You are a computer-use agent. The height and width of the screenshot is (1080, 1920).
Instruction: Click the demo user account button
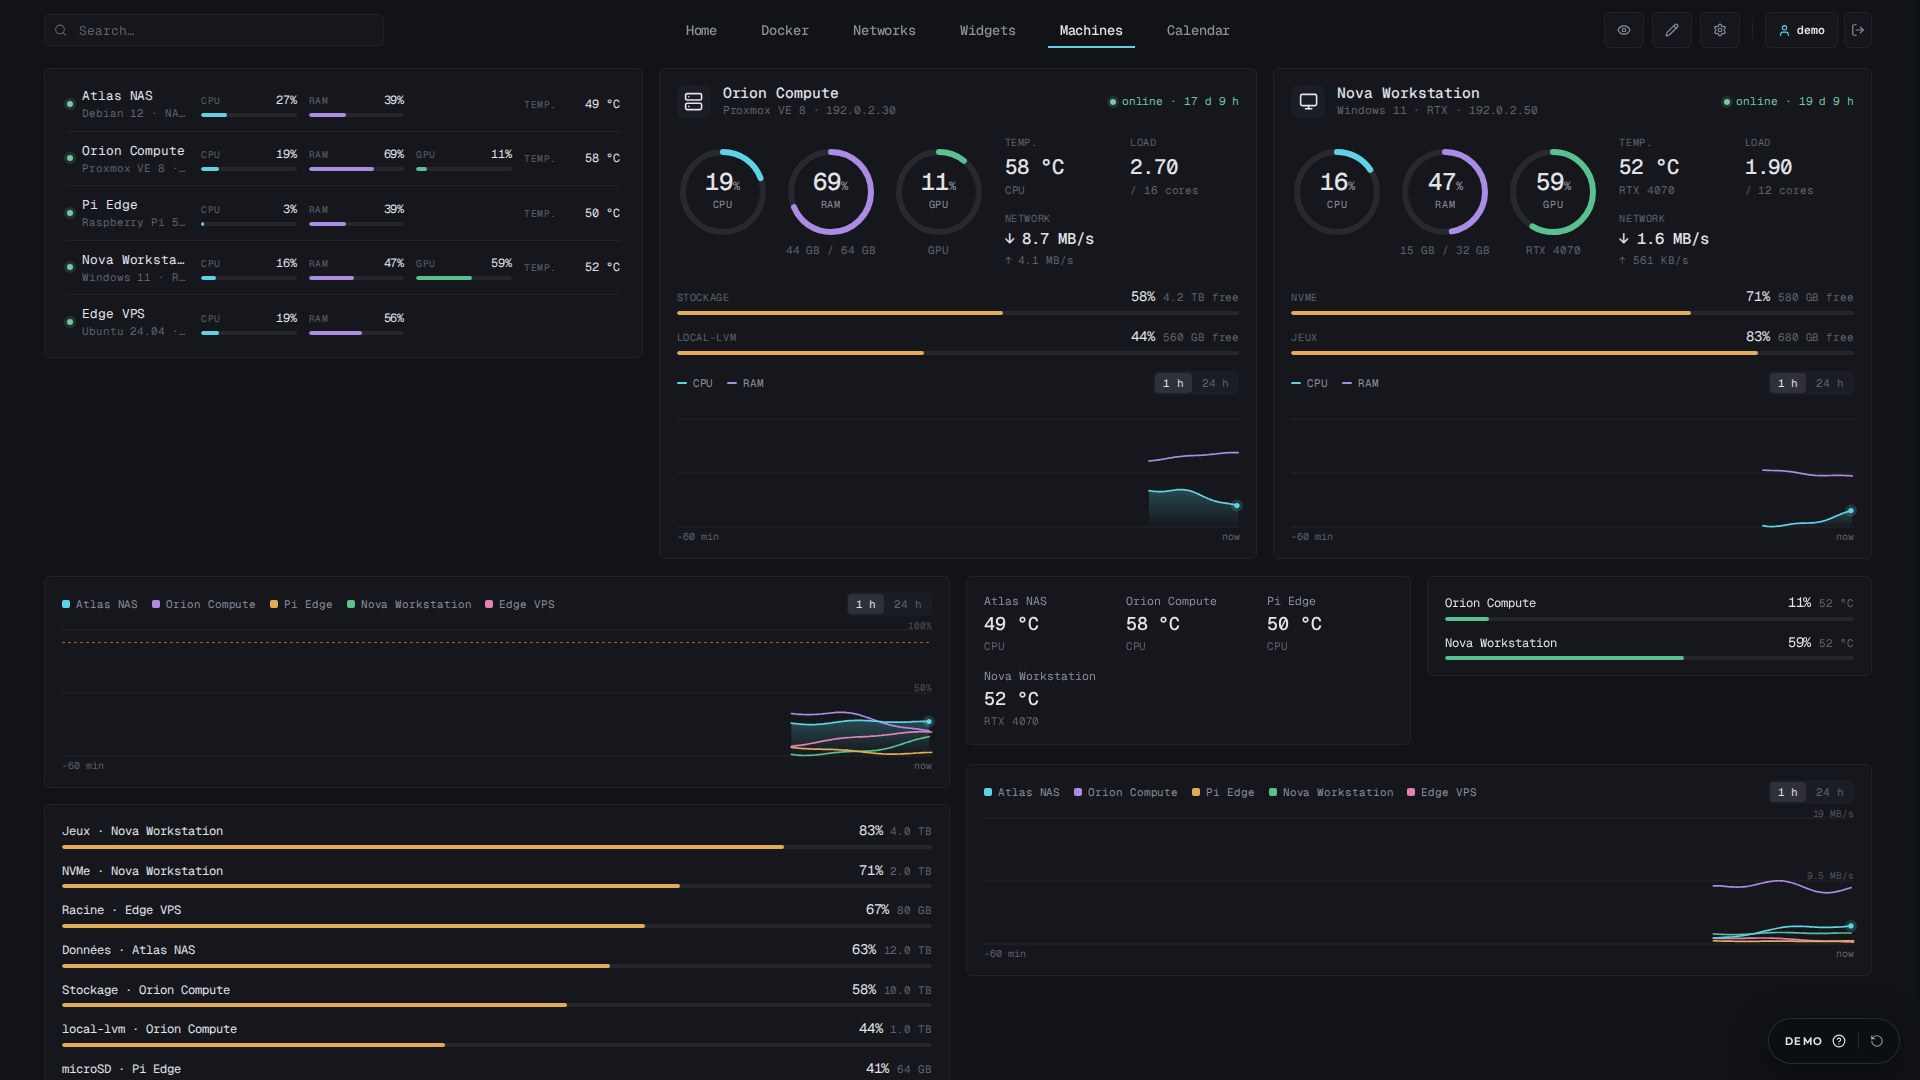1801,30
